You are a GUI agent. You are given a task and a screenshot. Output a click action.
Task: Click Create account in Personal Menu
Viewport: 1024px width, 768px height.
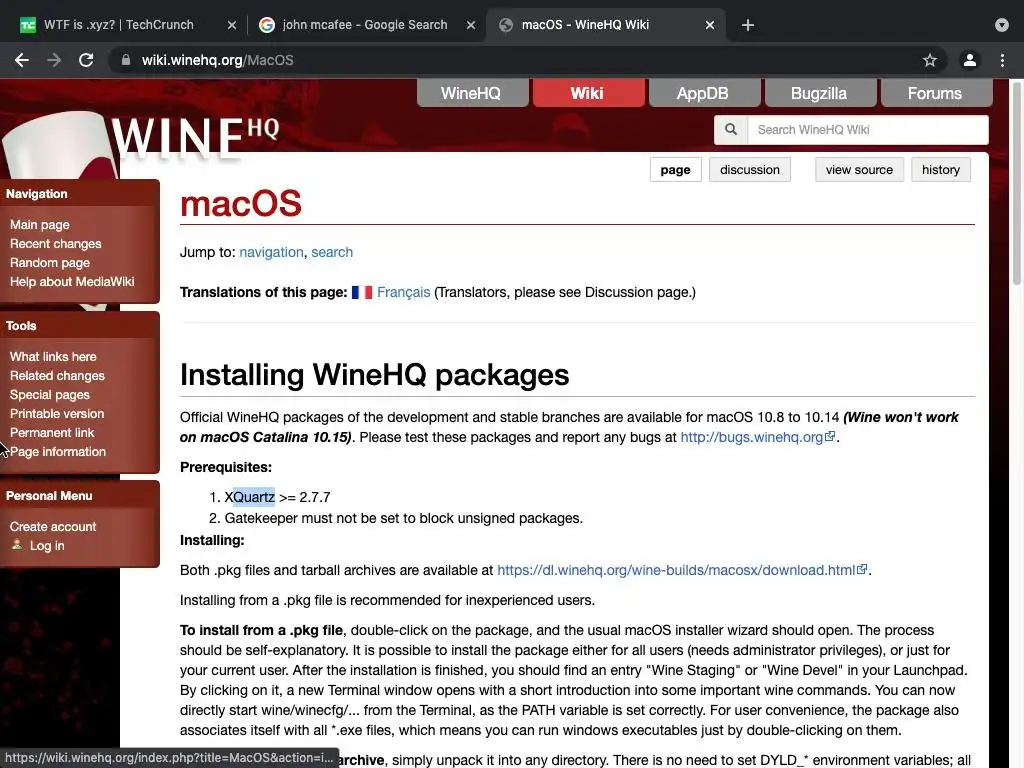click(53, 526)
